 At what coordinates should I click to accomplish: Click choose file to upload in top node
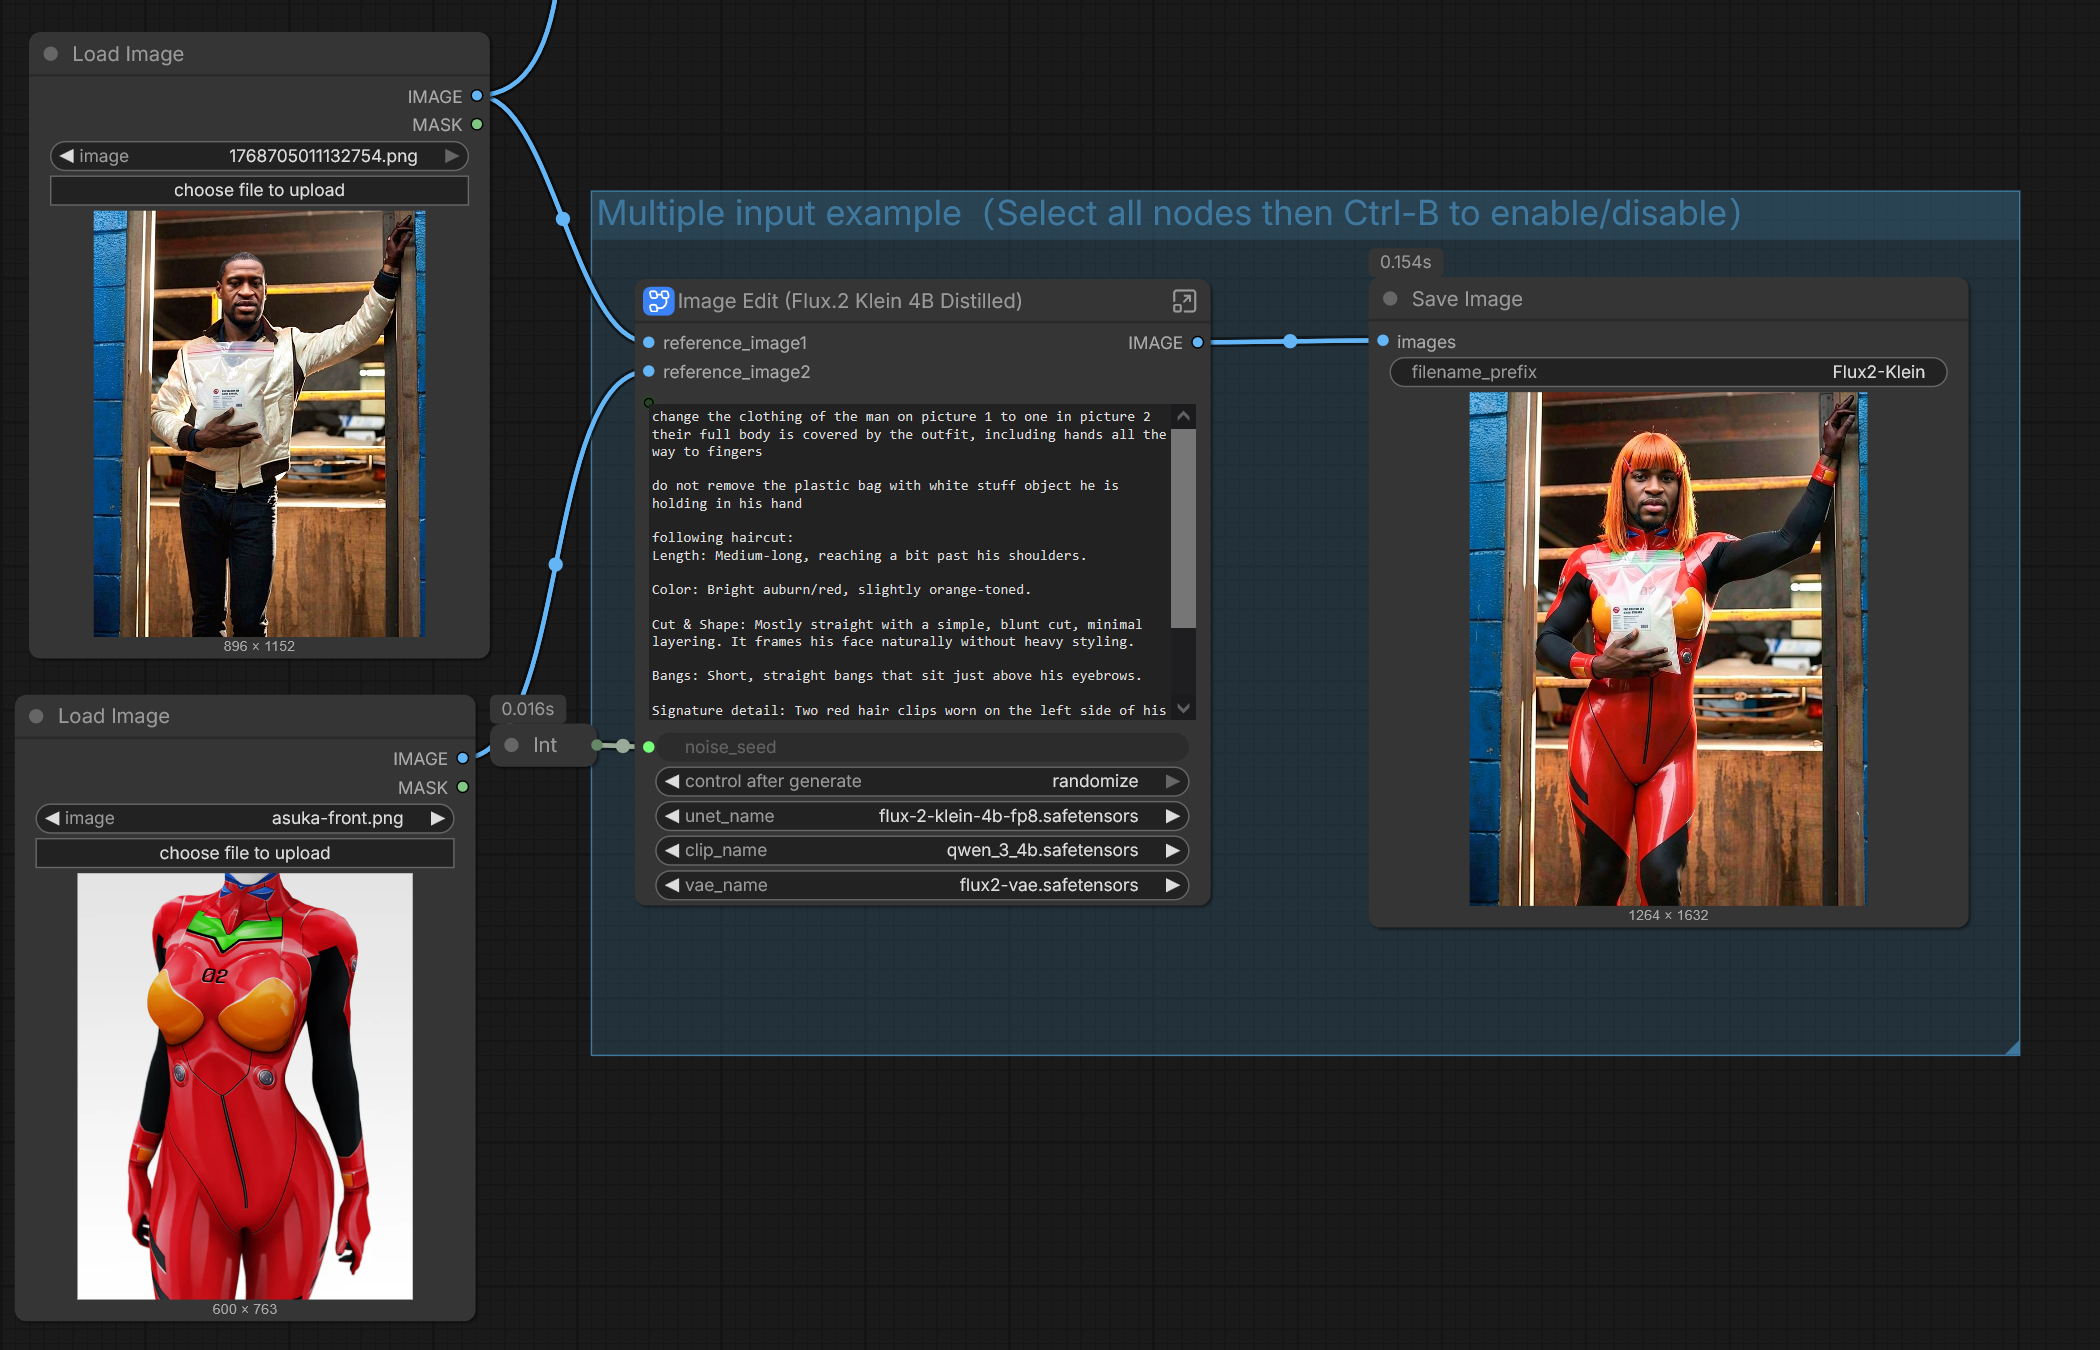pos(259,190)
